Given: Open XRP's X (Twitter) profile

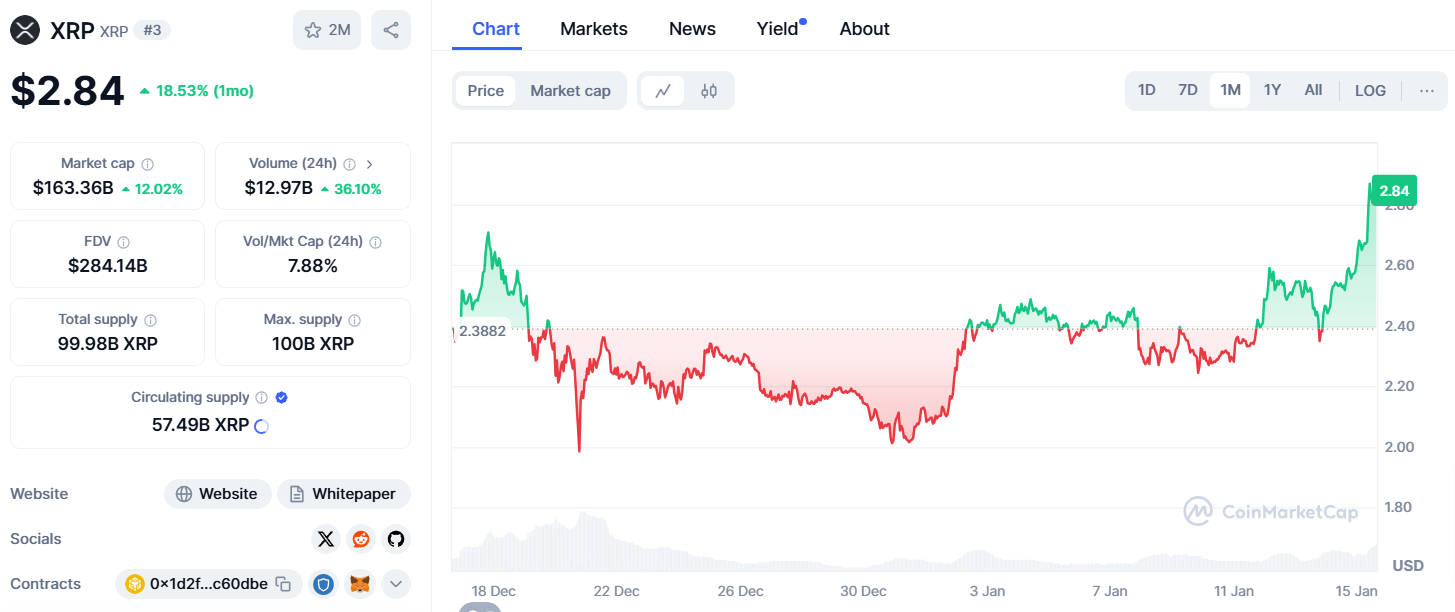Looking at the screenshot, I should [x=325, y=539].
